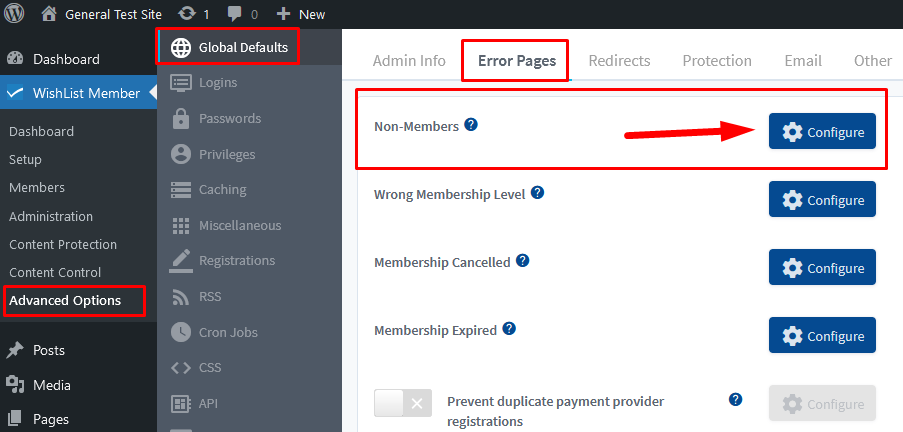Show help for Membership Cancelled
Image resolution: width=903 pixels, height=432 pixels.
pyautogui.click(x=522, y=260)
